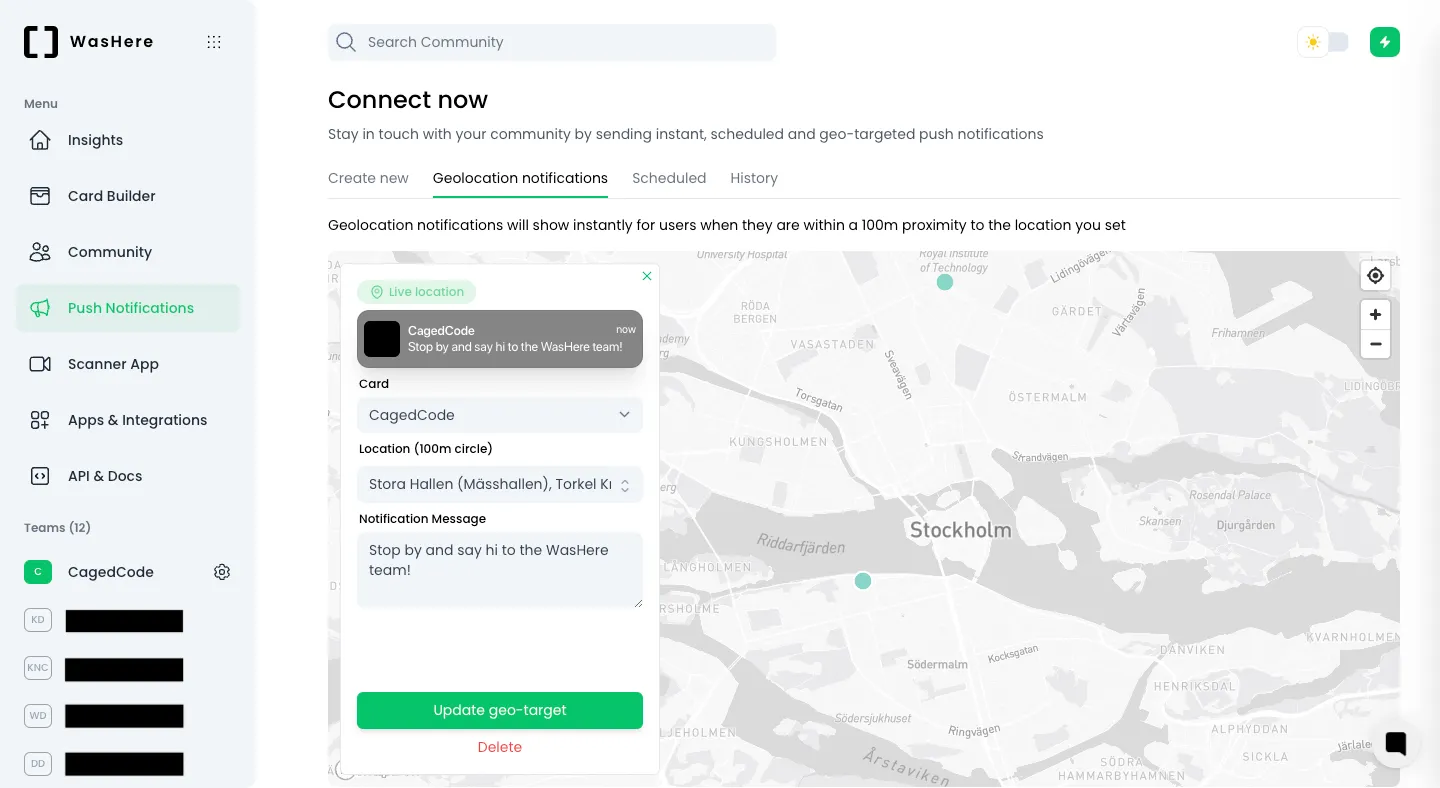Switch to the History tab
This screenshot has width=1440, height=788.
point(754,178)
